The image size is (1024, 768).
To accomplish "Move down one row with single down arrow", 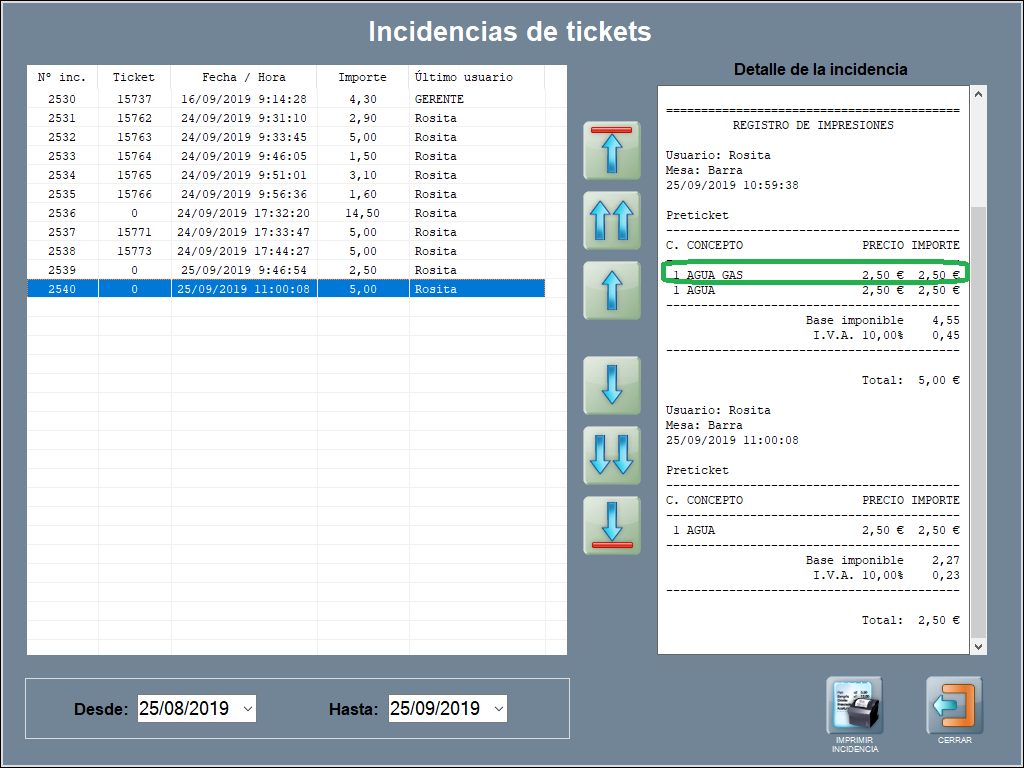I will [x=611, y=385].
